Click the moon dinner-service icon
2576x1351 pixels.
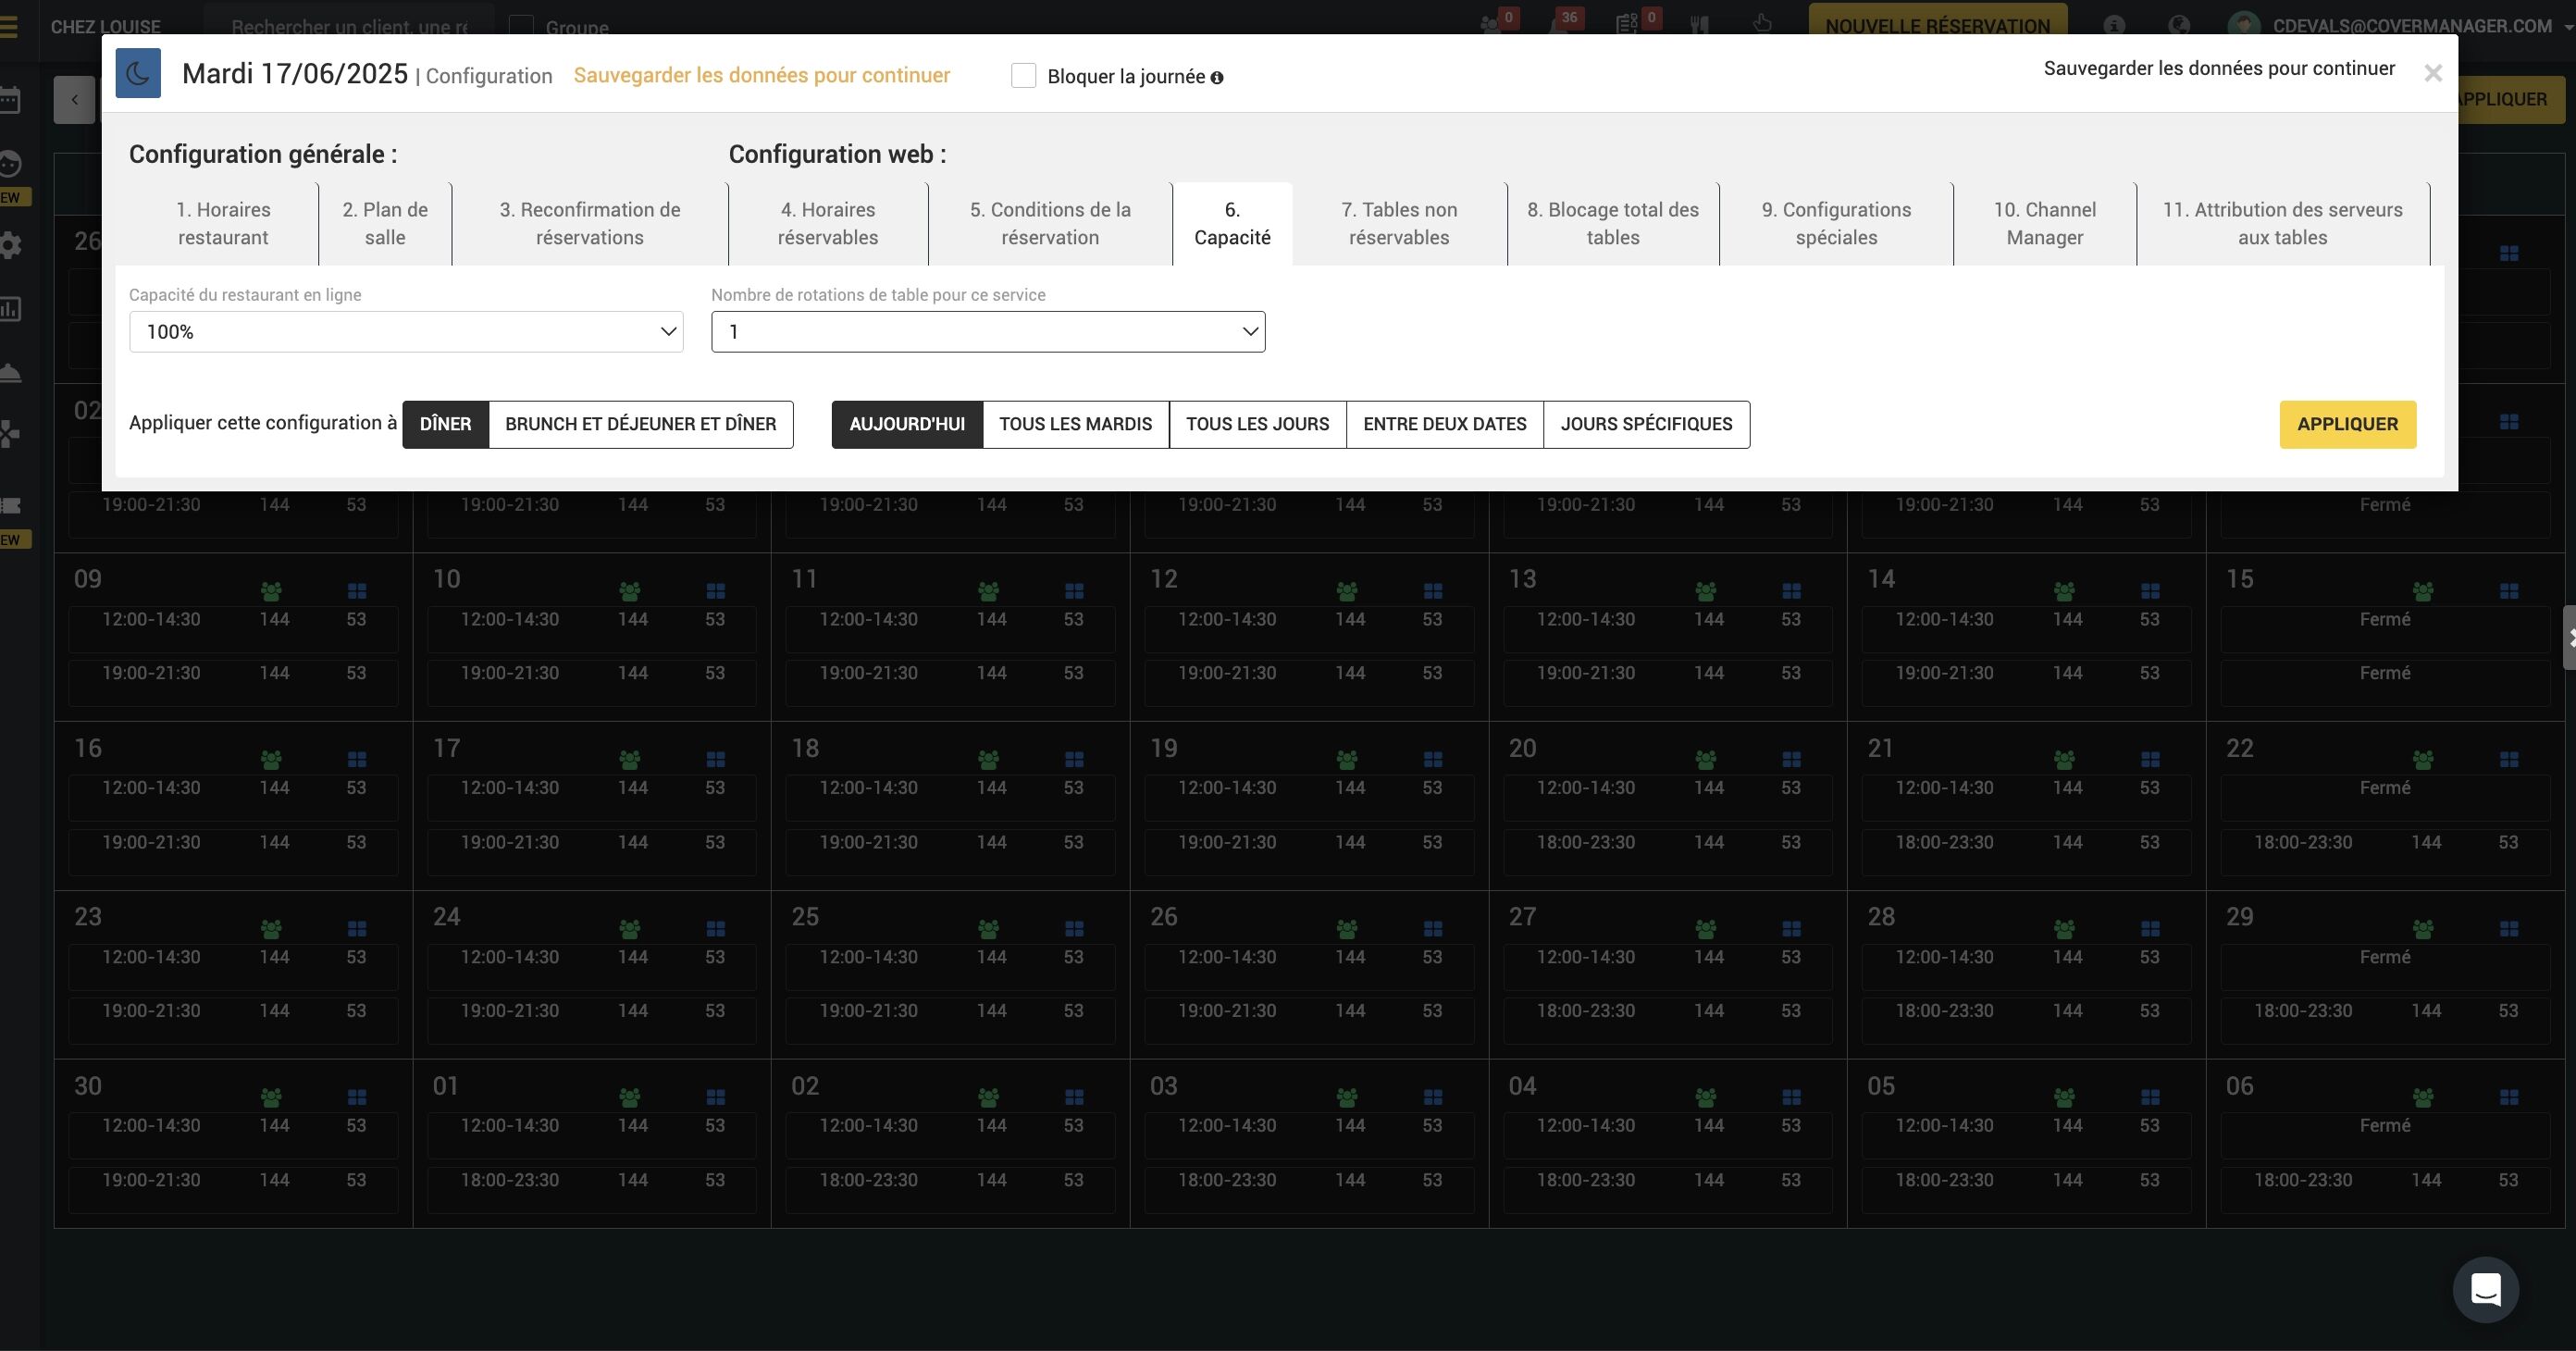[138, 74]
